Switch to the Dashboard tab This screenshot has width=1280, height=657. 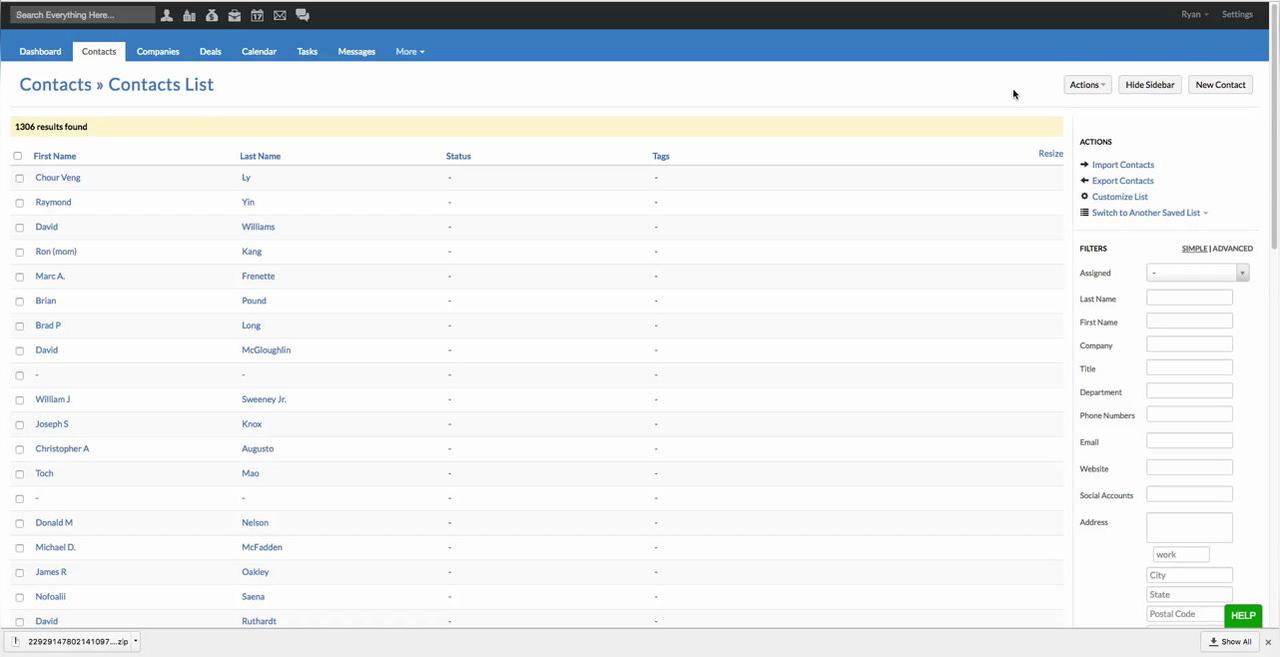[40, 51]
